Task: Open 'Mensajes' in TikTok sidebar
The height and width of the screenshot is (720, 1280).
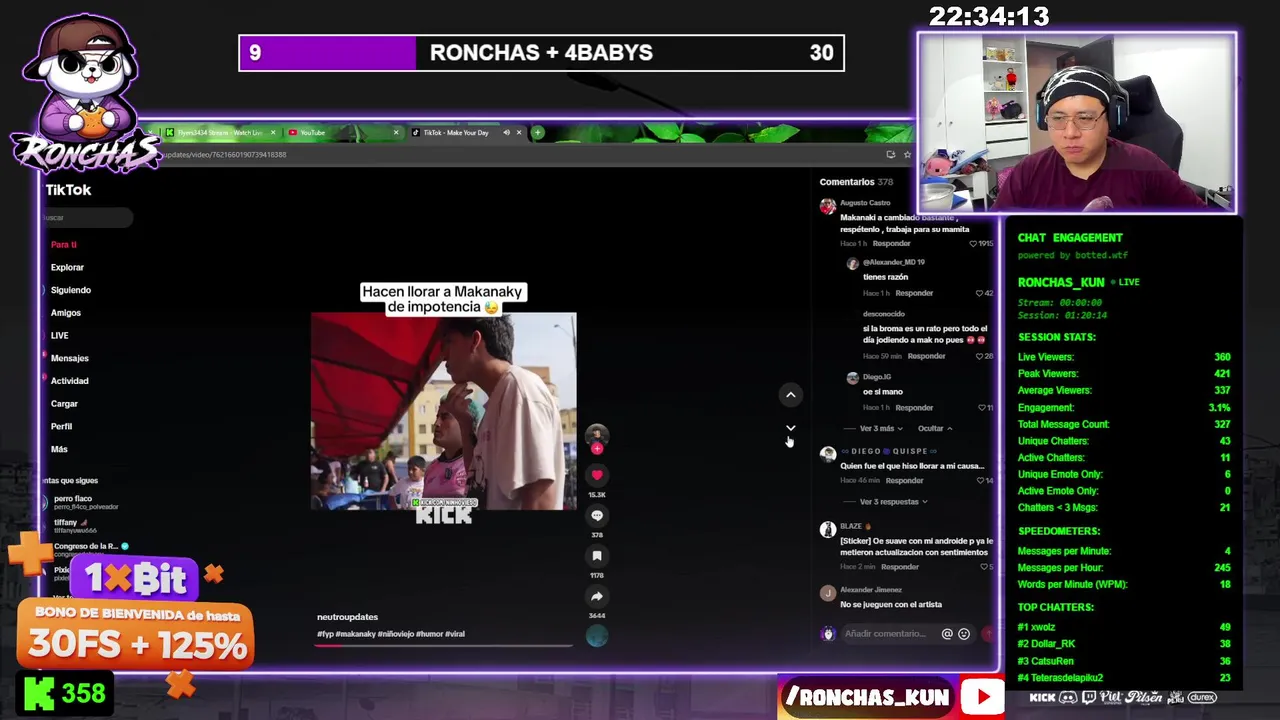Action: pyautogui.click(x=69, y=358)
